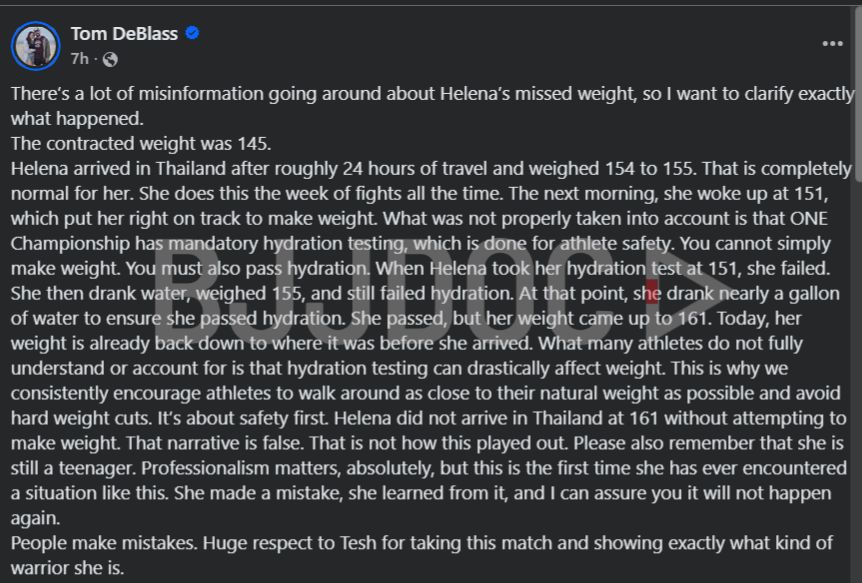862x583 pixels.
Task: Open the three-dot post options menu
Action: coord(832,44)
